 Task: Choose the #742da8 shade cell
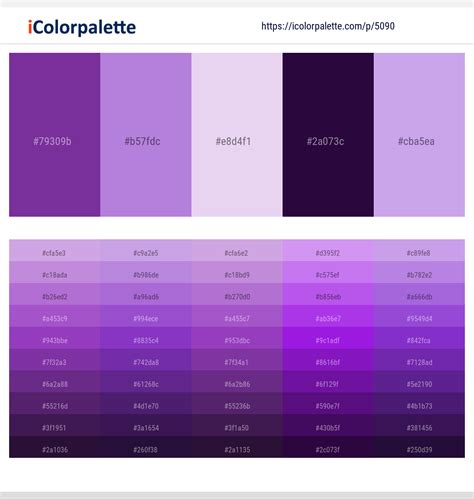[x=146, y=360]
